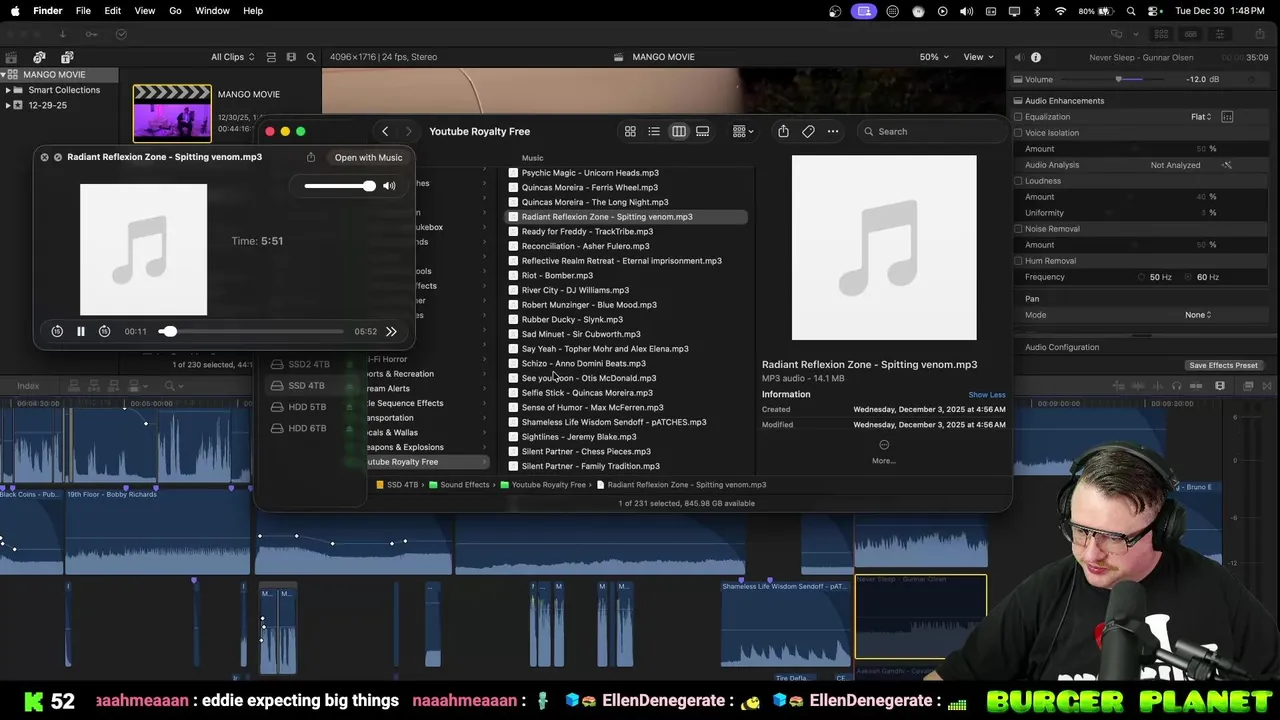This screenshot has height=720, width=1280.
Task: Select the Never Sleep timeline clip
Action: (920, 617)
